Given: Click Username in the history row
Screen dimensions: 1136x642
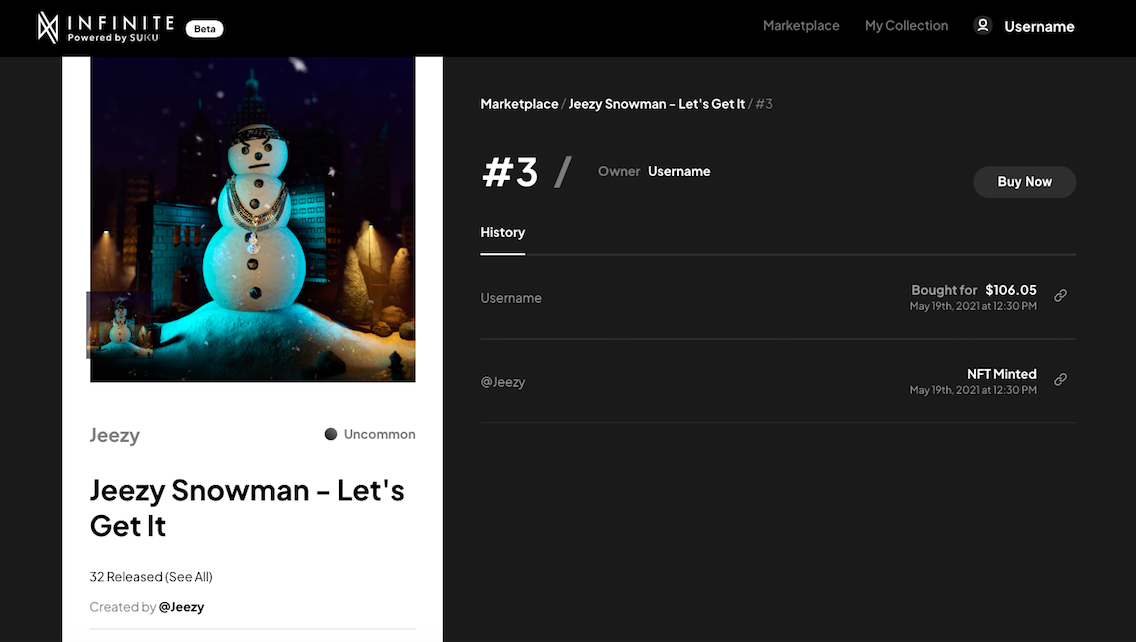Looking at the screenshot, I should click(x=511, y=298).
